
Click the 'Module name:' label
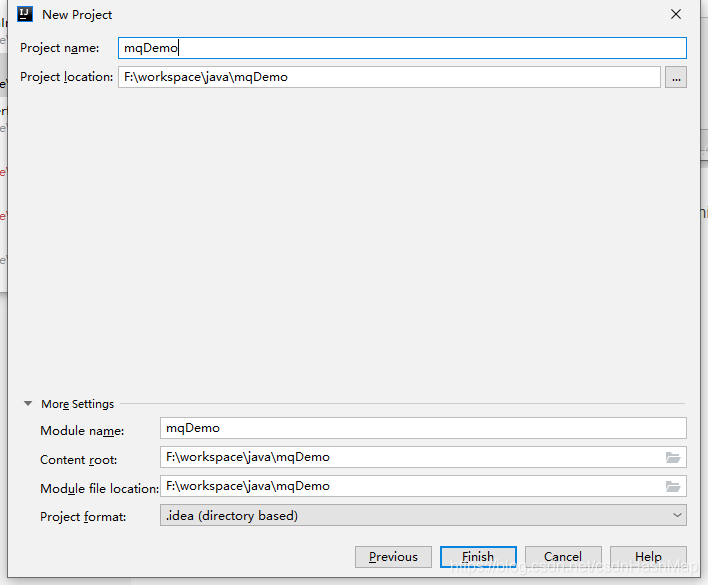coord(82,431)
